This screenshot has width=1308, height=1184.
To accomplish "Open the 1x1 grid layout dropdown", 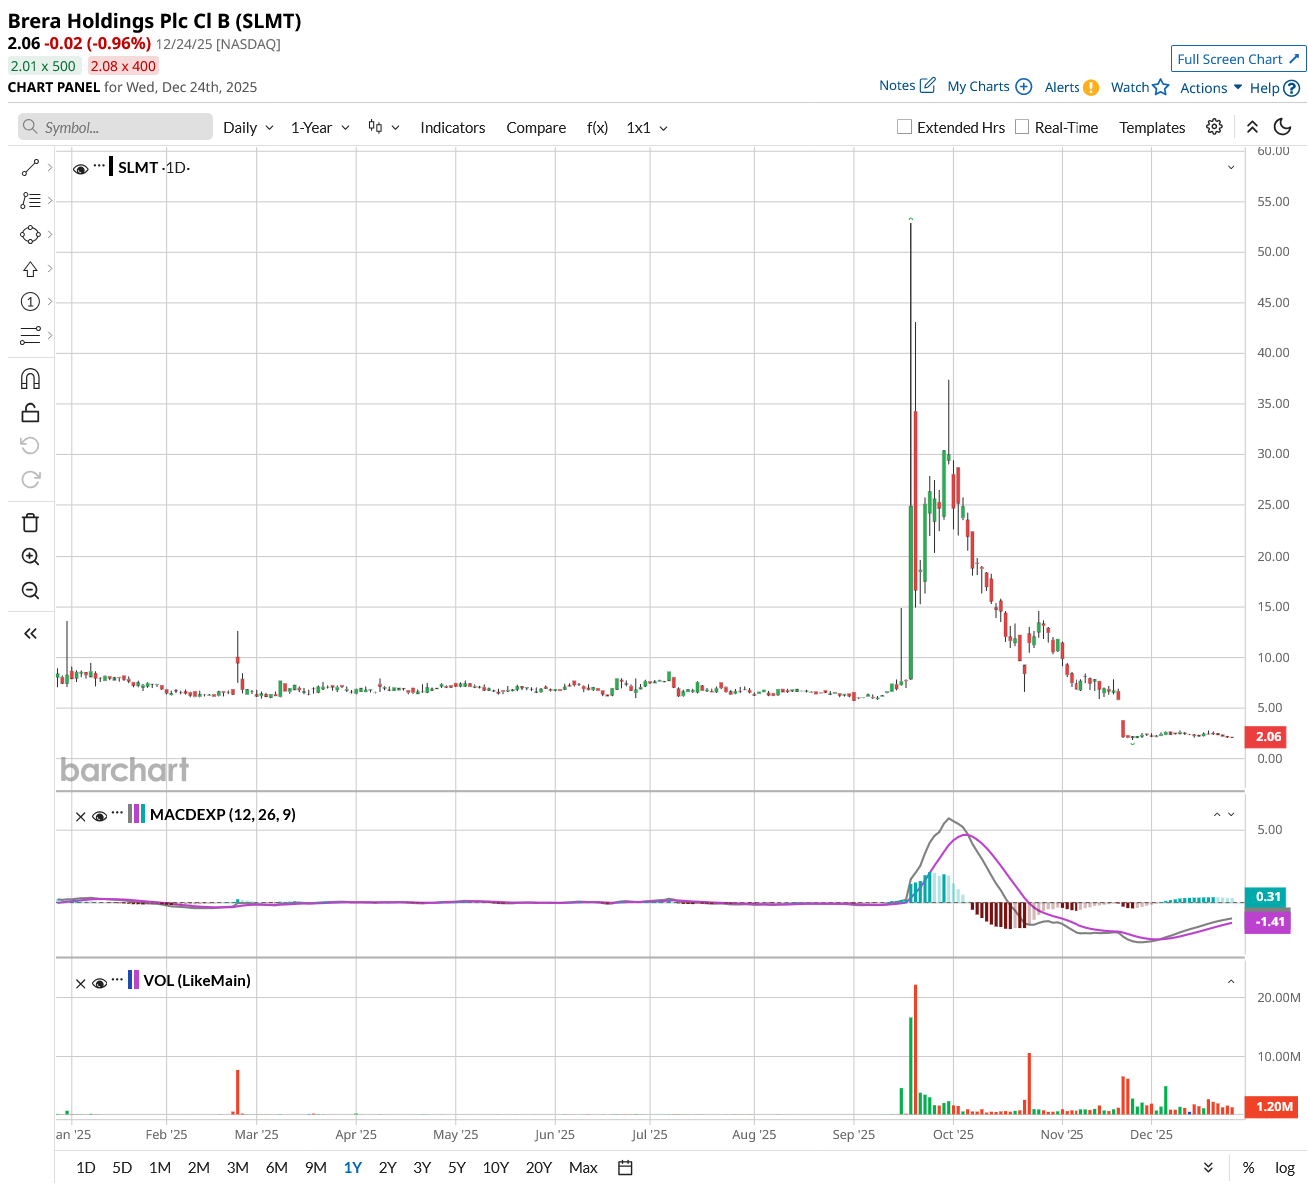I will tap(647, 127).
